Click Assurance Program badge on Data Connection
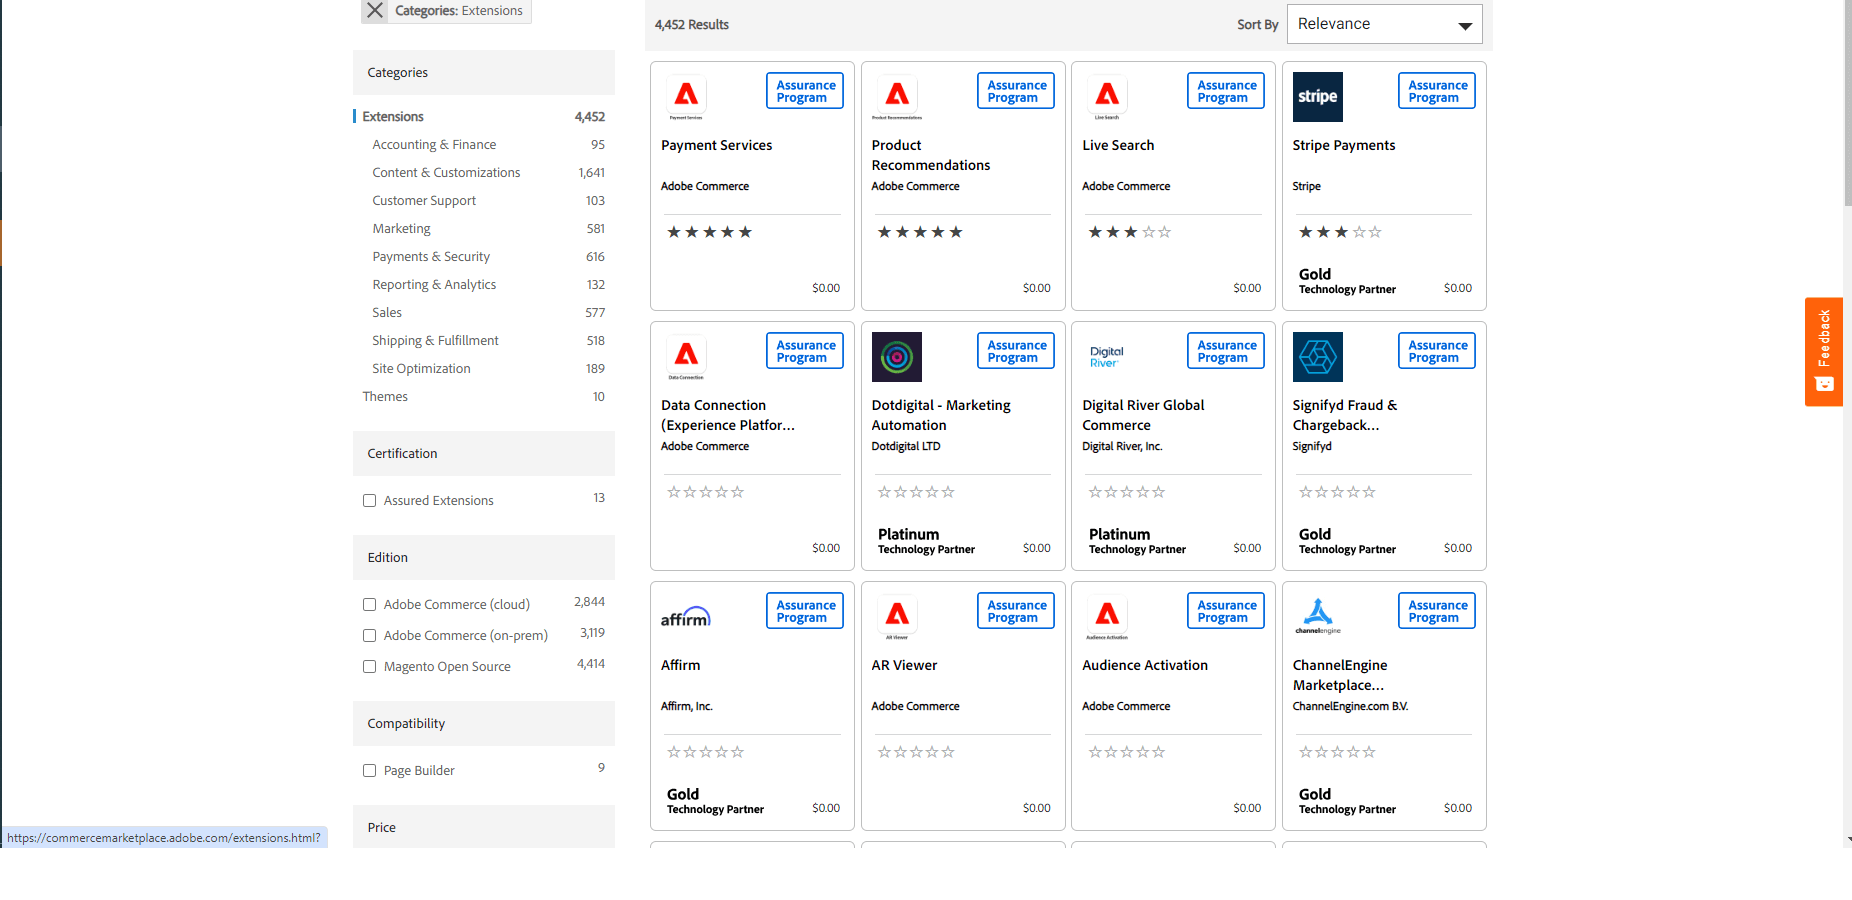This screenshot has width=1852, height=900. tap(805, 351)
